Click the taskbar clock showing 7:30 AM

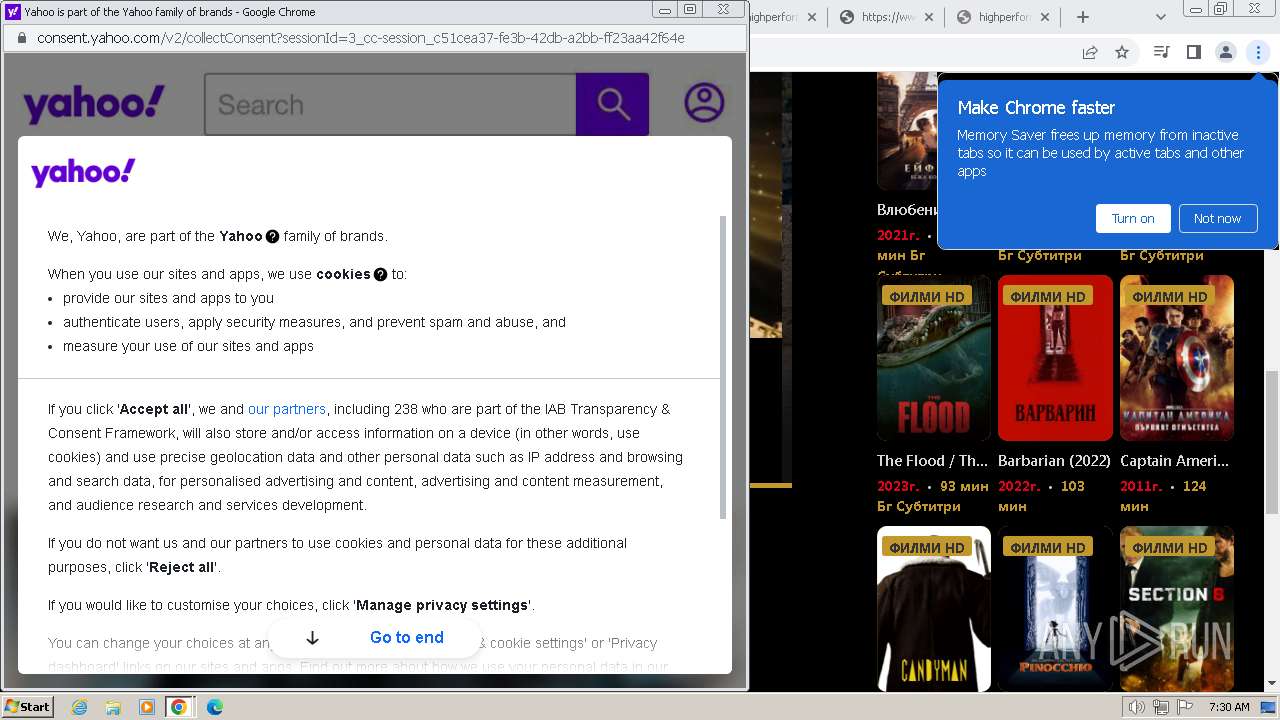coord(1229,707)
